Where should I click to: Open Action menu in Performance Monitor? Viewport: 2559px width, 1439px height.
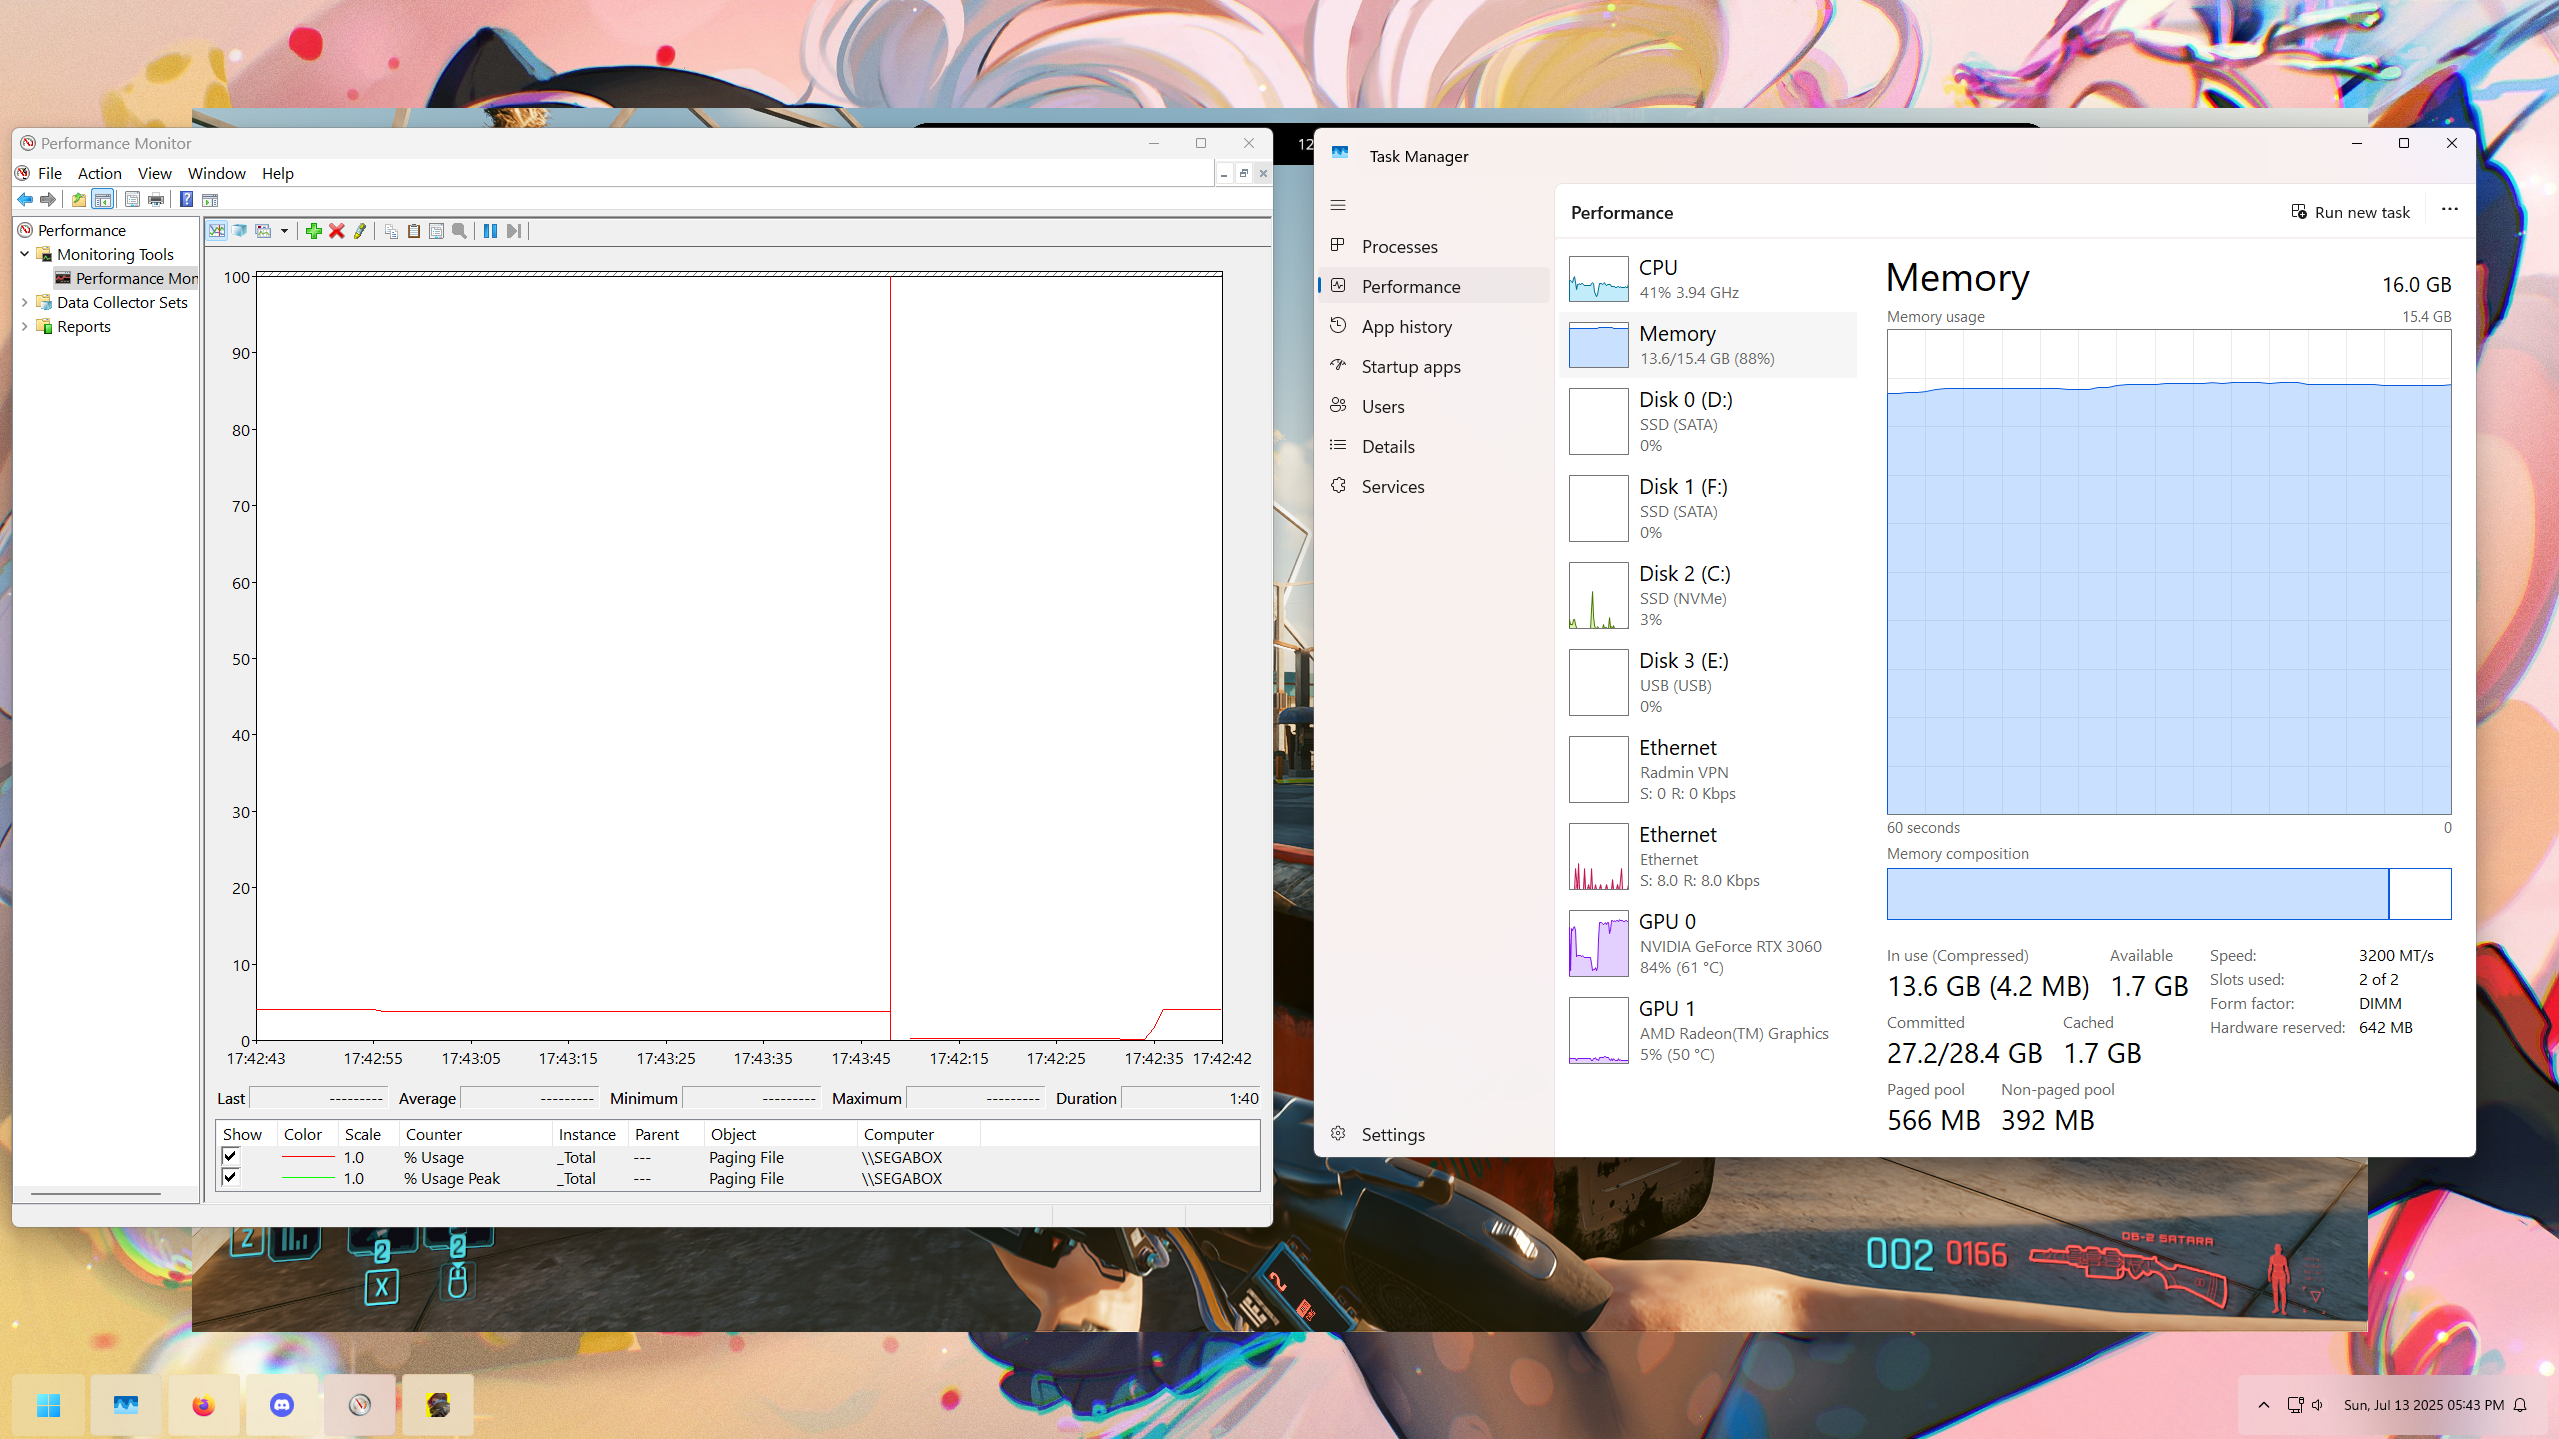(x=100, y=174)
